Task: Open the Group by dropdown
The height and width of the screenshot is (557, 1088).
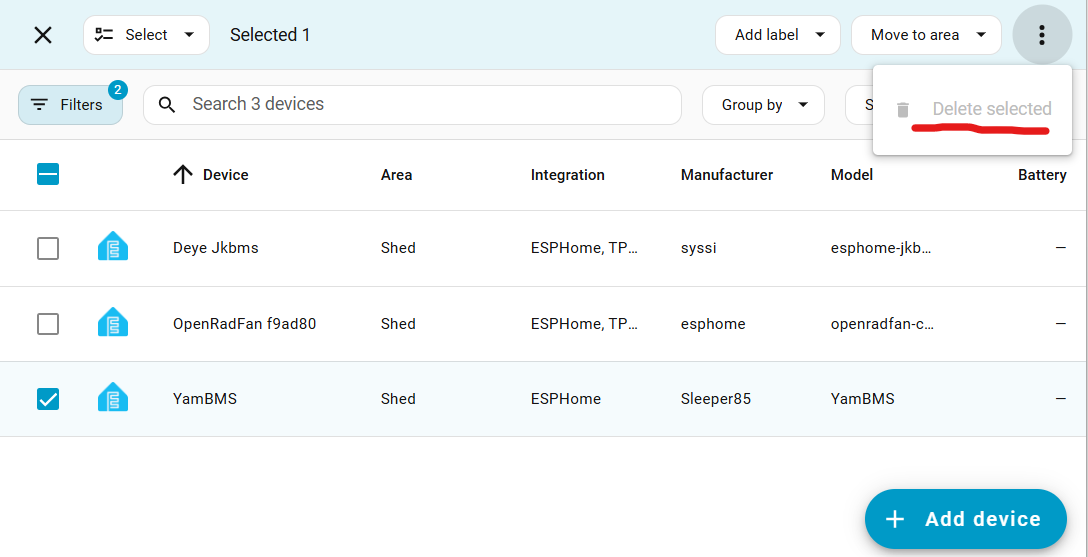Action: (763, 105)
